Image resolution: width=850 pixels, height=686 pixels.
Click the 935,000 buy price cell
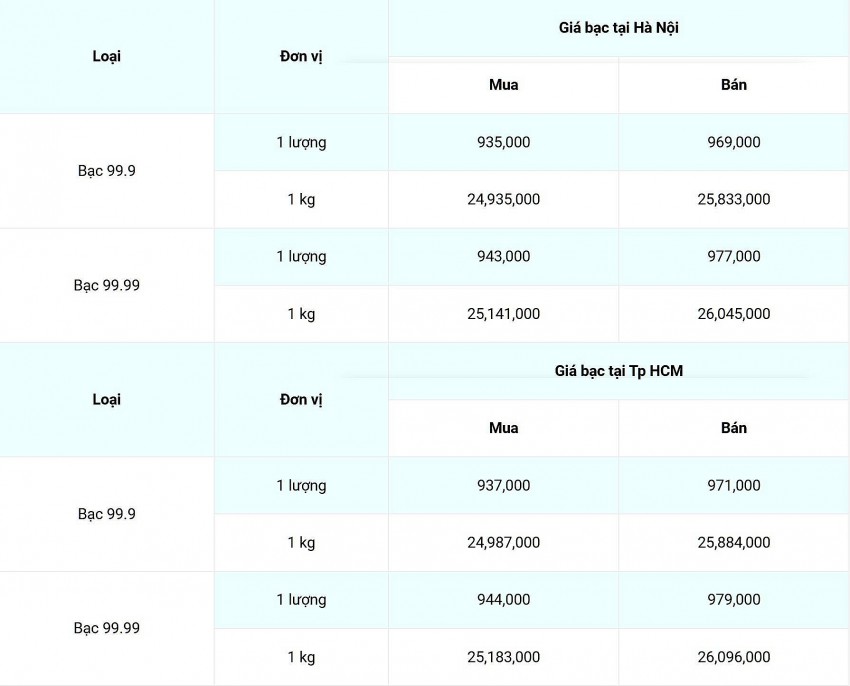point(504,142)
